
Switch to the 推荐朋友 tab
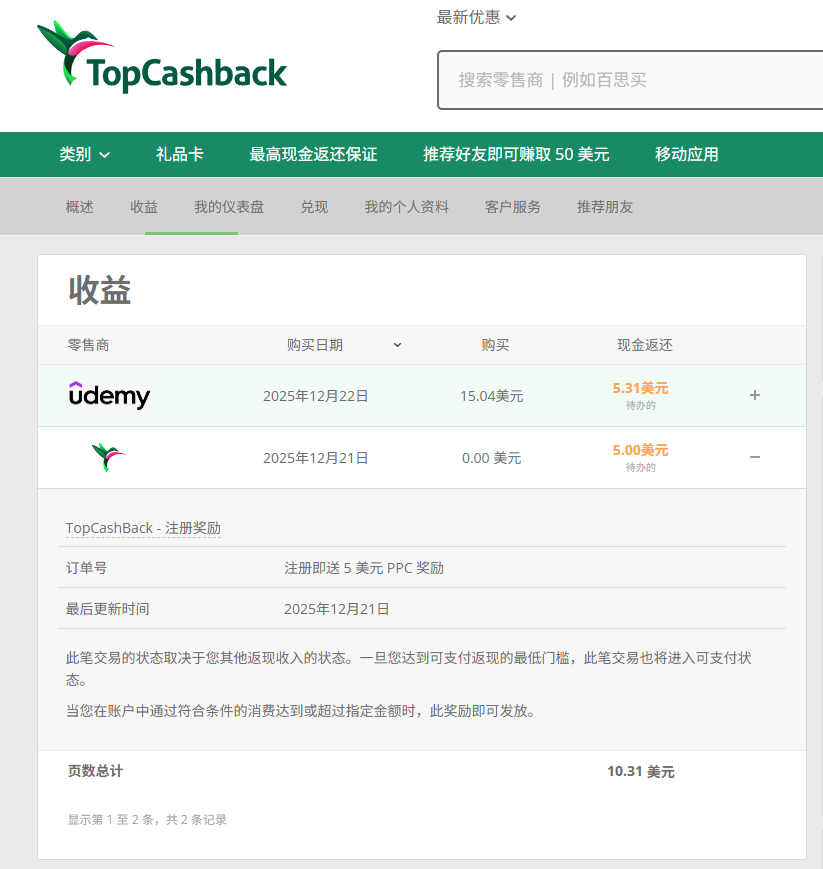[605, 207]
